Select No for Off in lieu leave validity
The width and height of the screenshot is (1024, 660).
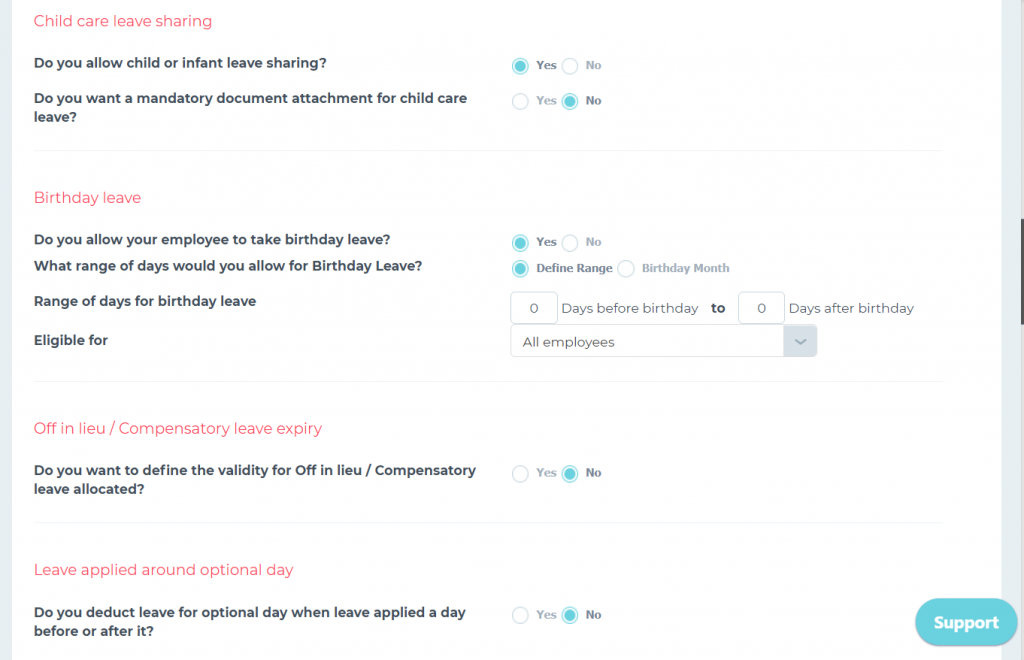click(x=569, y=473)
